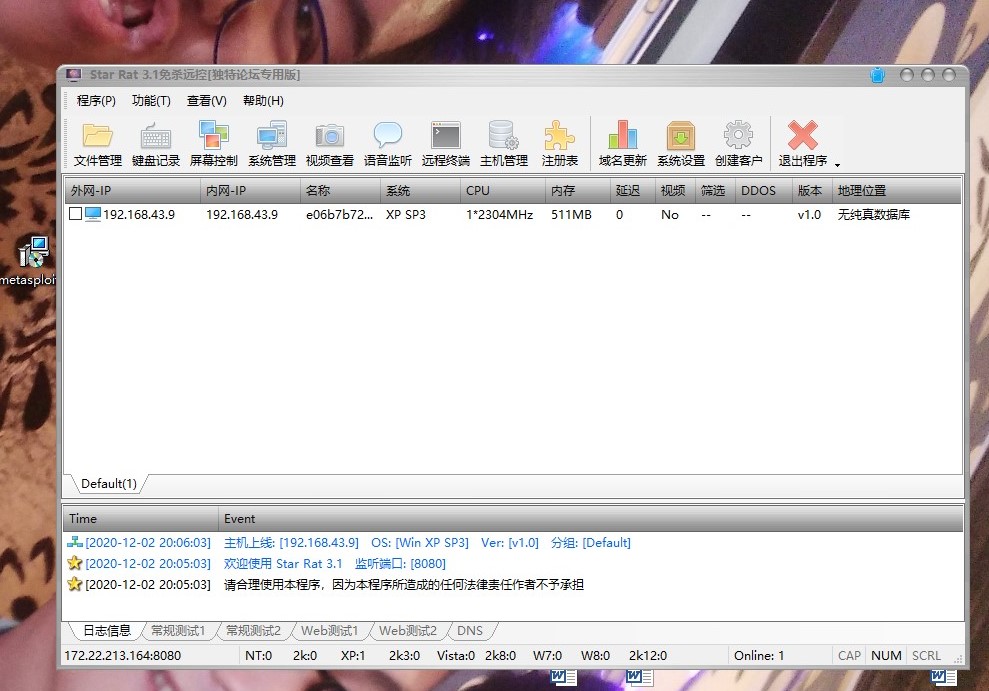Click 域名更新 domain update

click(x=623, y=144)
